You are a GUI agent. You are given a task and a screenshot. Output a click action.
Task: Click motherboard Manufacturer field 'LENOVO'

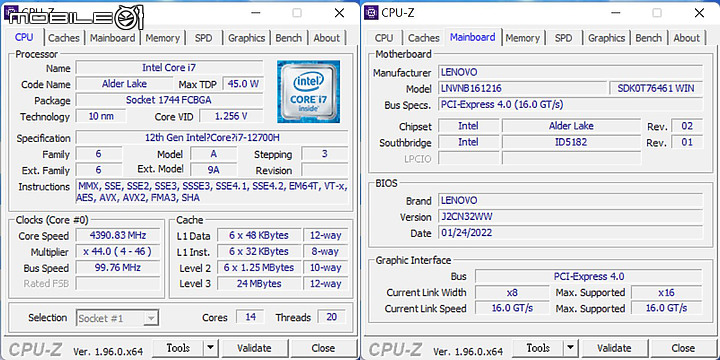(570, 72)
